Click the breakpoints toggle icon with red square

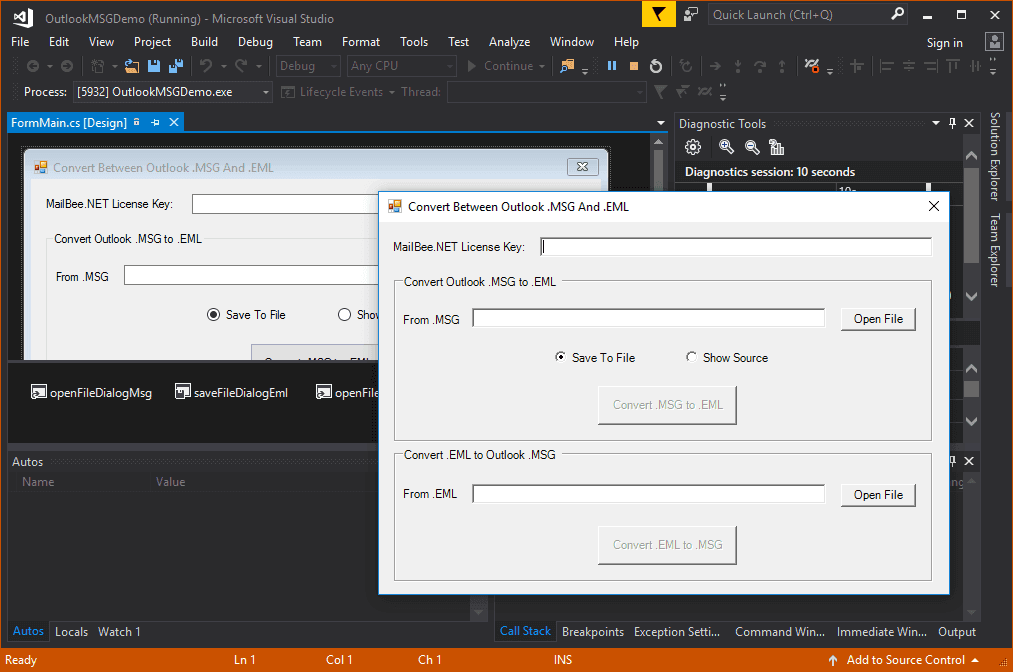812,66
